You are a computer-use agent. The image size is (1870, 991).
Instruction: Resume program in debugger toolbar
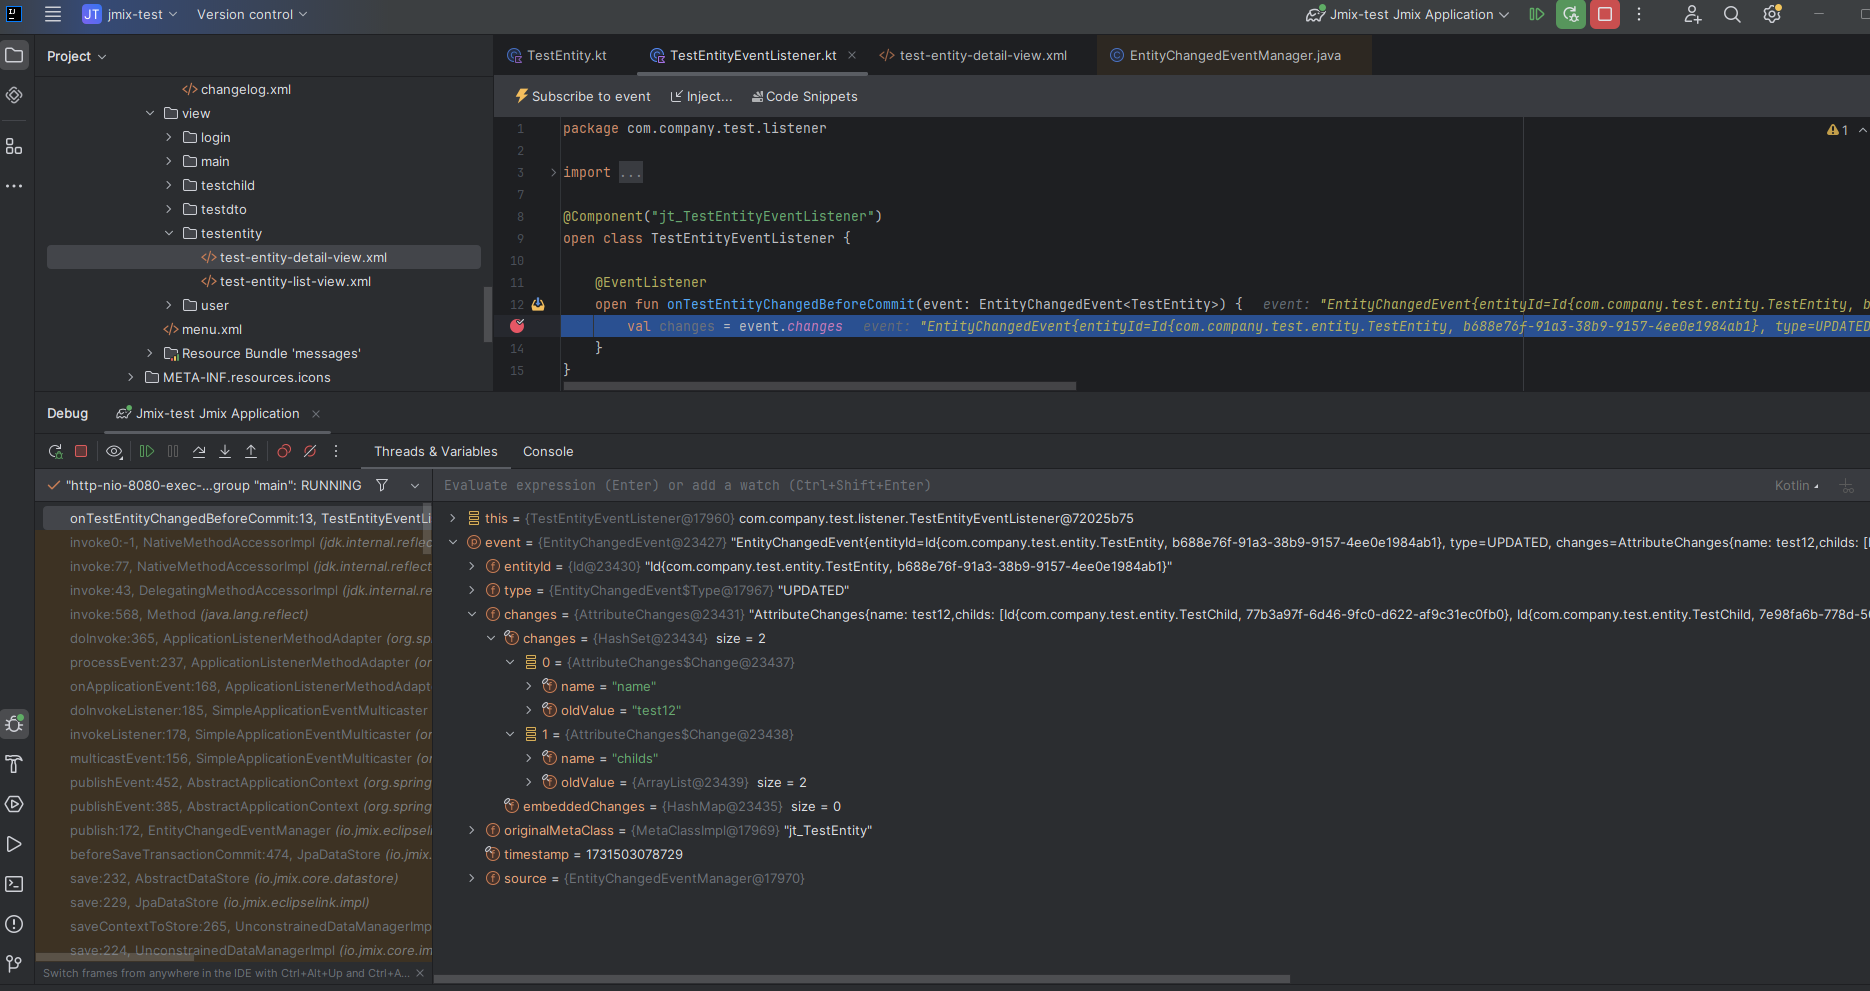click(x=147, y=452)
